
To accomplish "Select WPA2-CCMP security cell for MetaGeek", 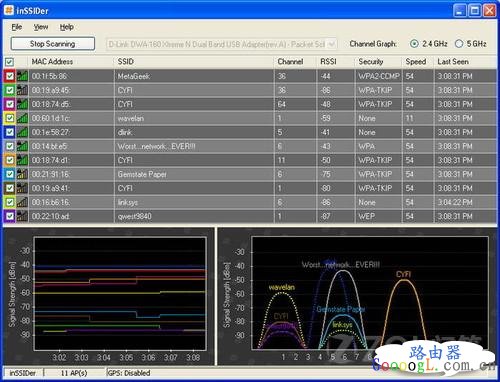I will (x=379, y=76).
